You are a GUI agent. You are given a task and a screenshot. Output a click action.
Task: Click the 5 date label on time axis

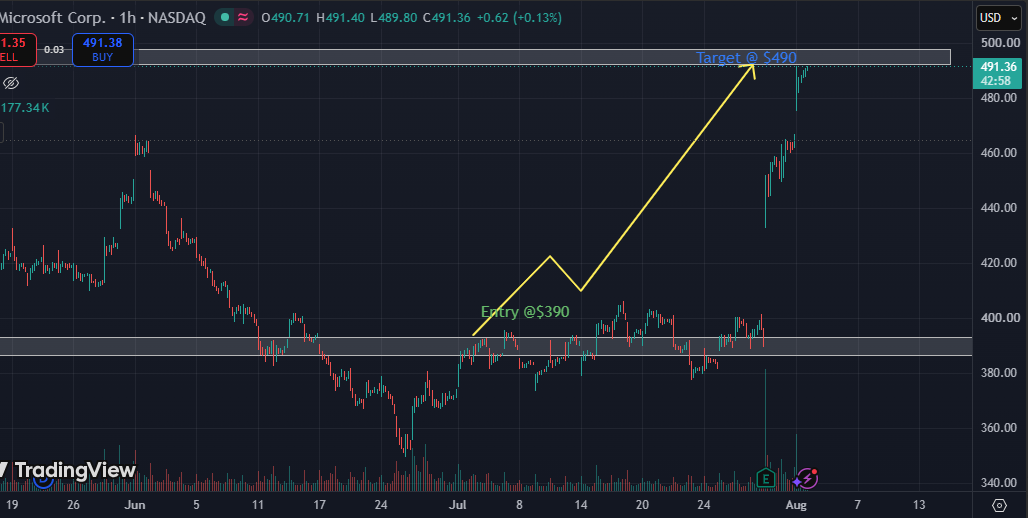[x=196, y=505]
